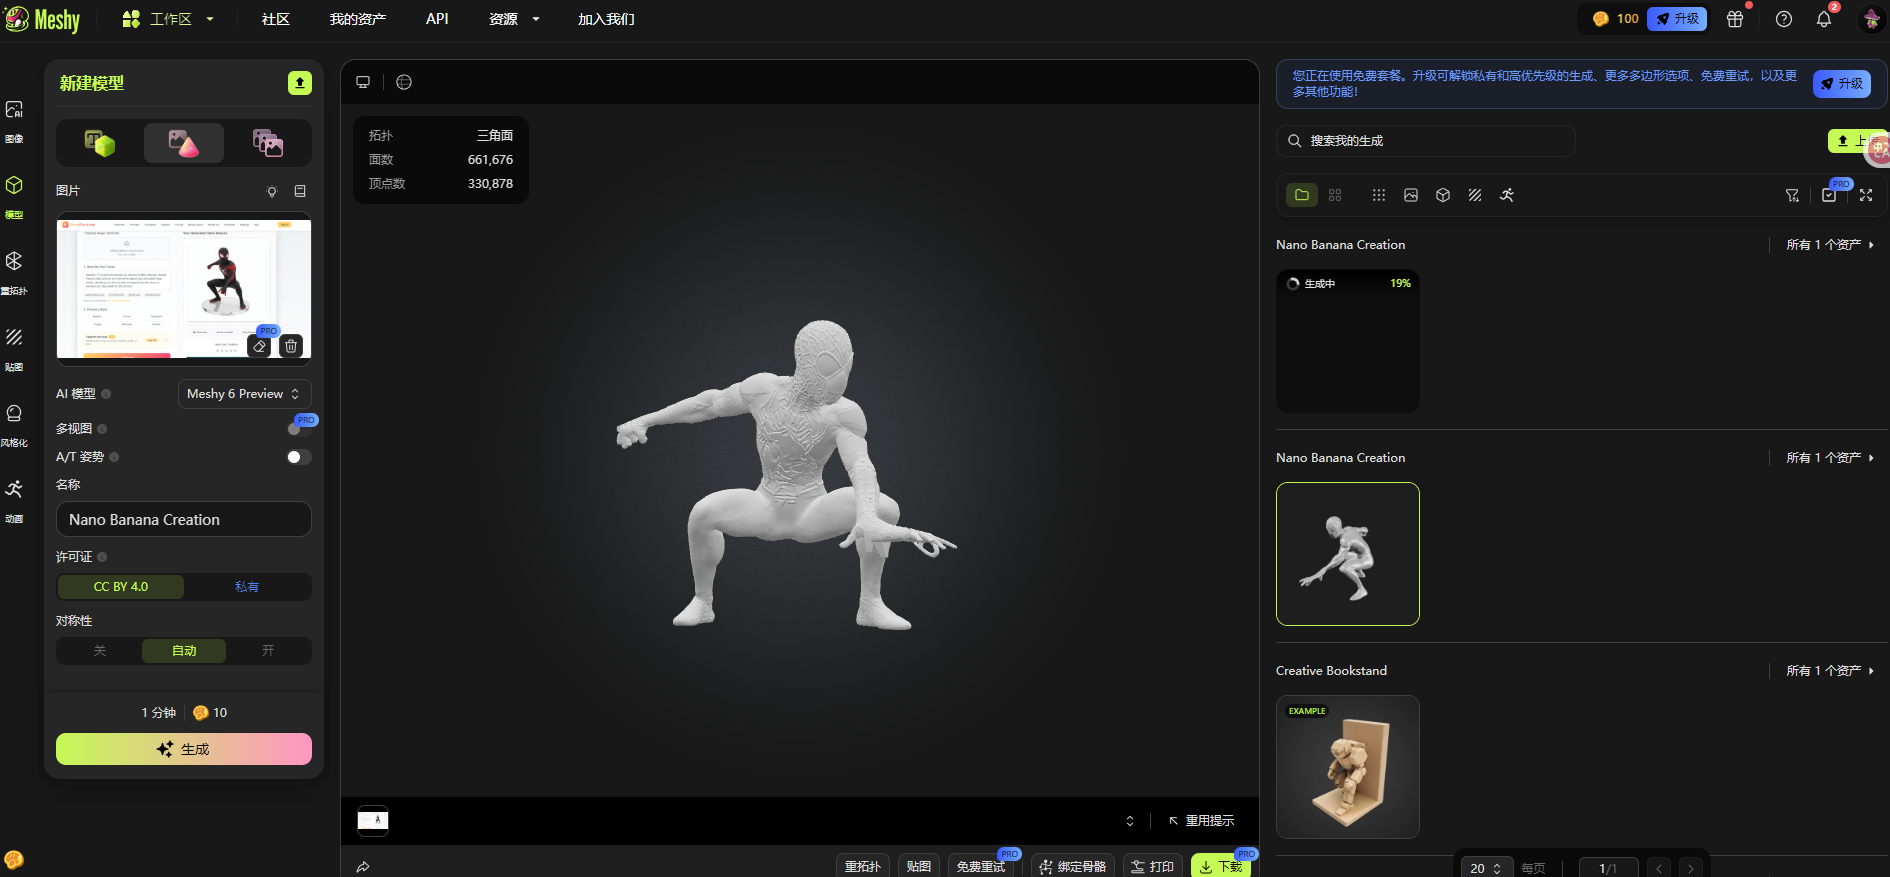The height and width of the screenshot is (877, 1890).
Task: Select the CC BY 4.0 license option
Action: point(121,587)
